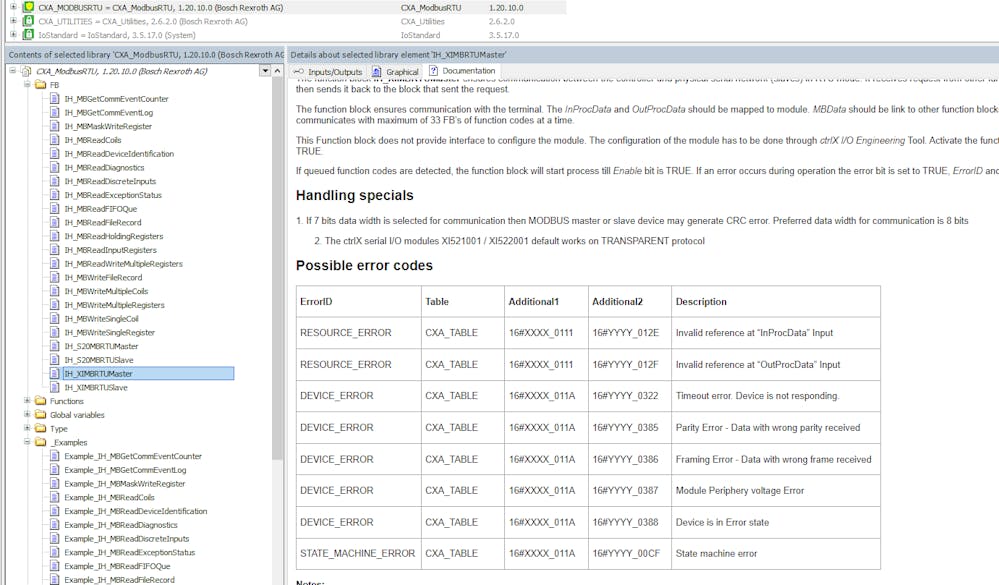Select IH_S20MBRTUMaster function block
999x585 pixels.
pyautogui.click(x=101, y=346)
